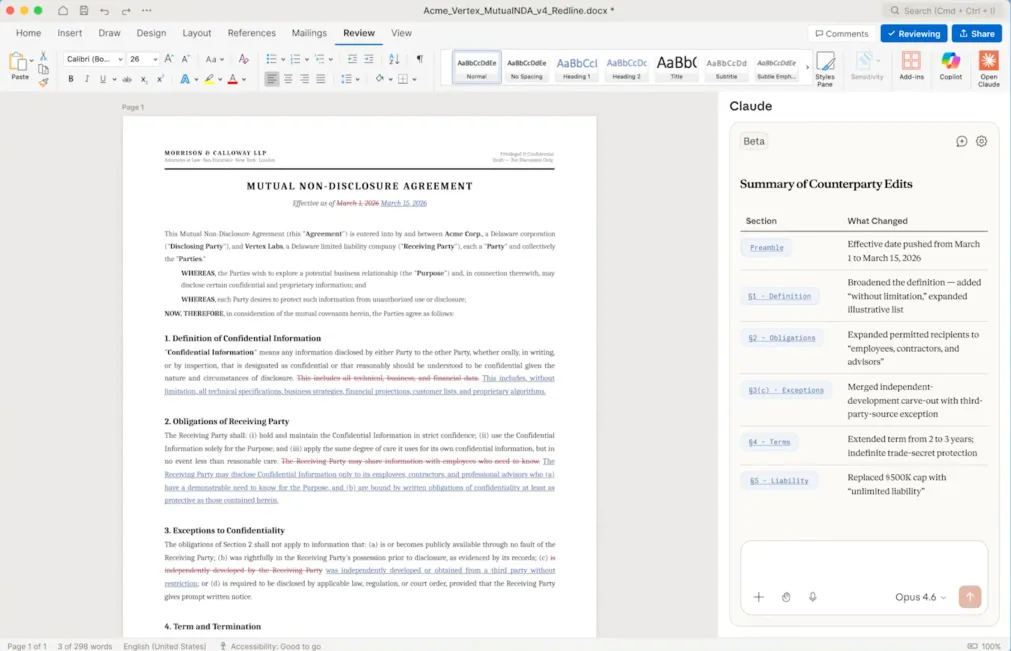Click the hand icon in Claude input
This screenshot has width=1011, height=651.
(786, 597)
